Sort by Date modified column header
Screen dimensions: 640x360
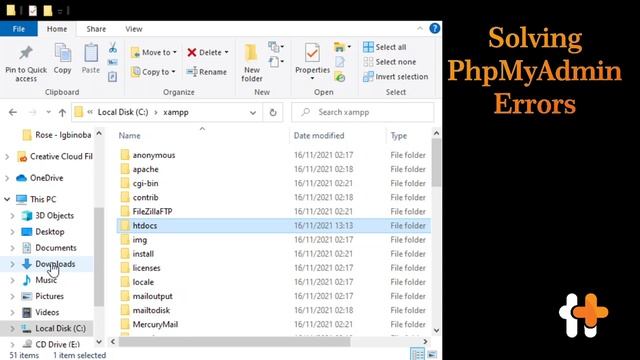pos(319,136)
